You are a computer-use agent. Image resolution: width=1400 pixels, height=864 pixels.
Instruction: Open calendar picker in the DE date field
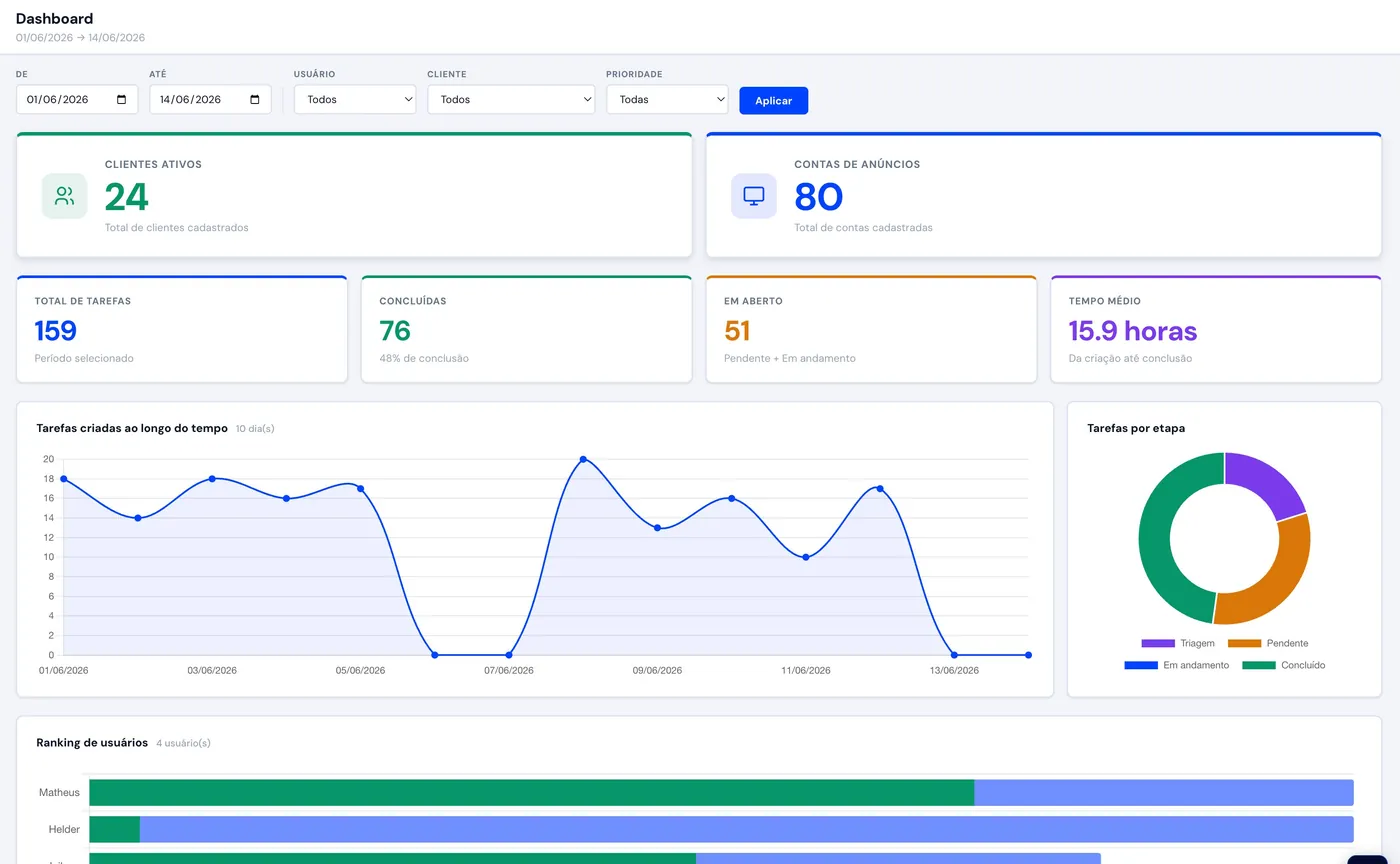point(122,100)
